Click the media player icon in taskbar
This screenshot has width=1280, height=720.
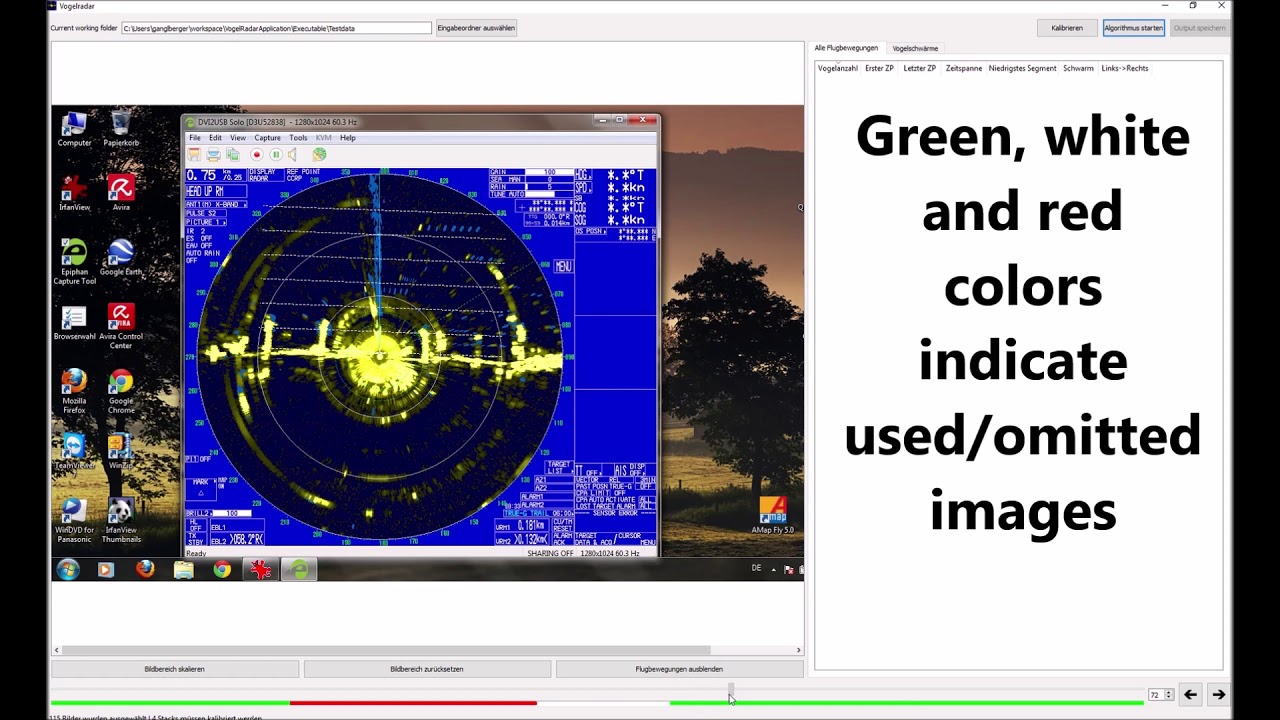click(106, 569)
